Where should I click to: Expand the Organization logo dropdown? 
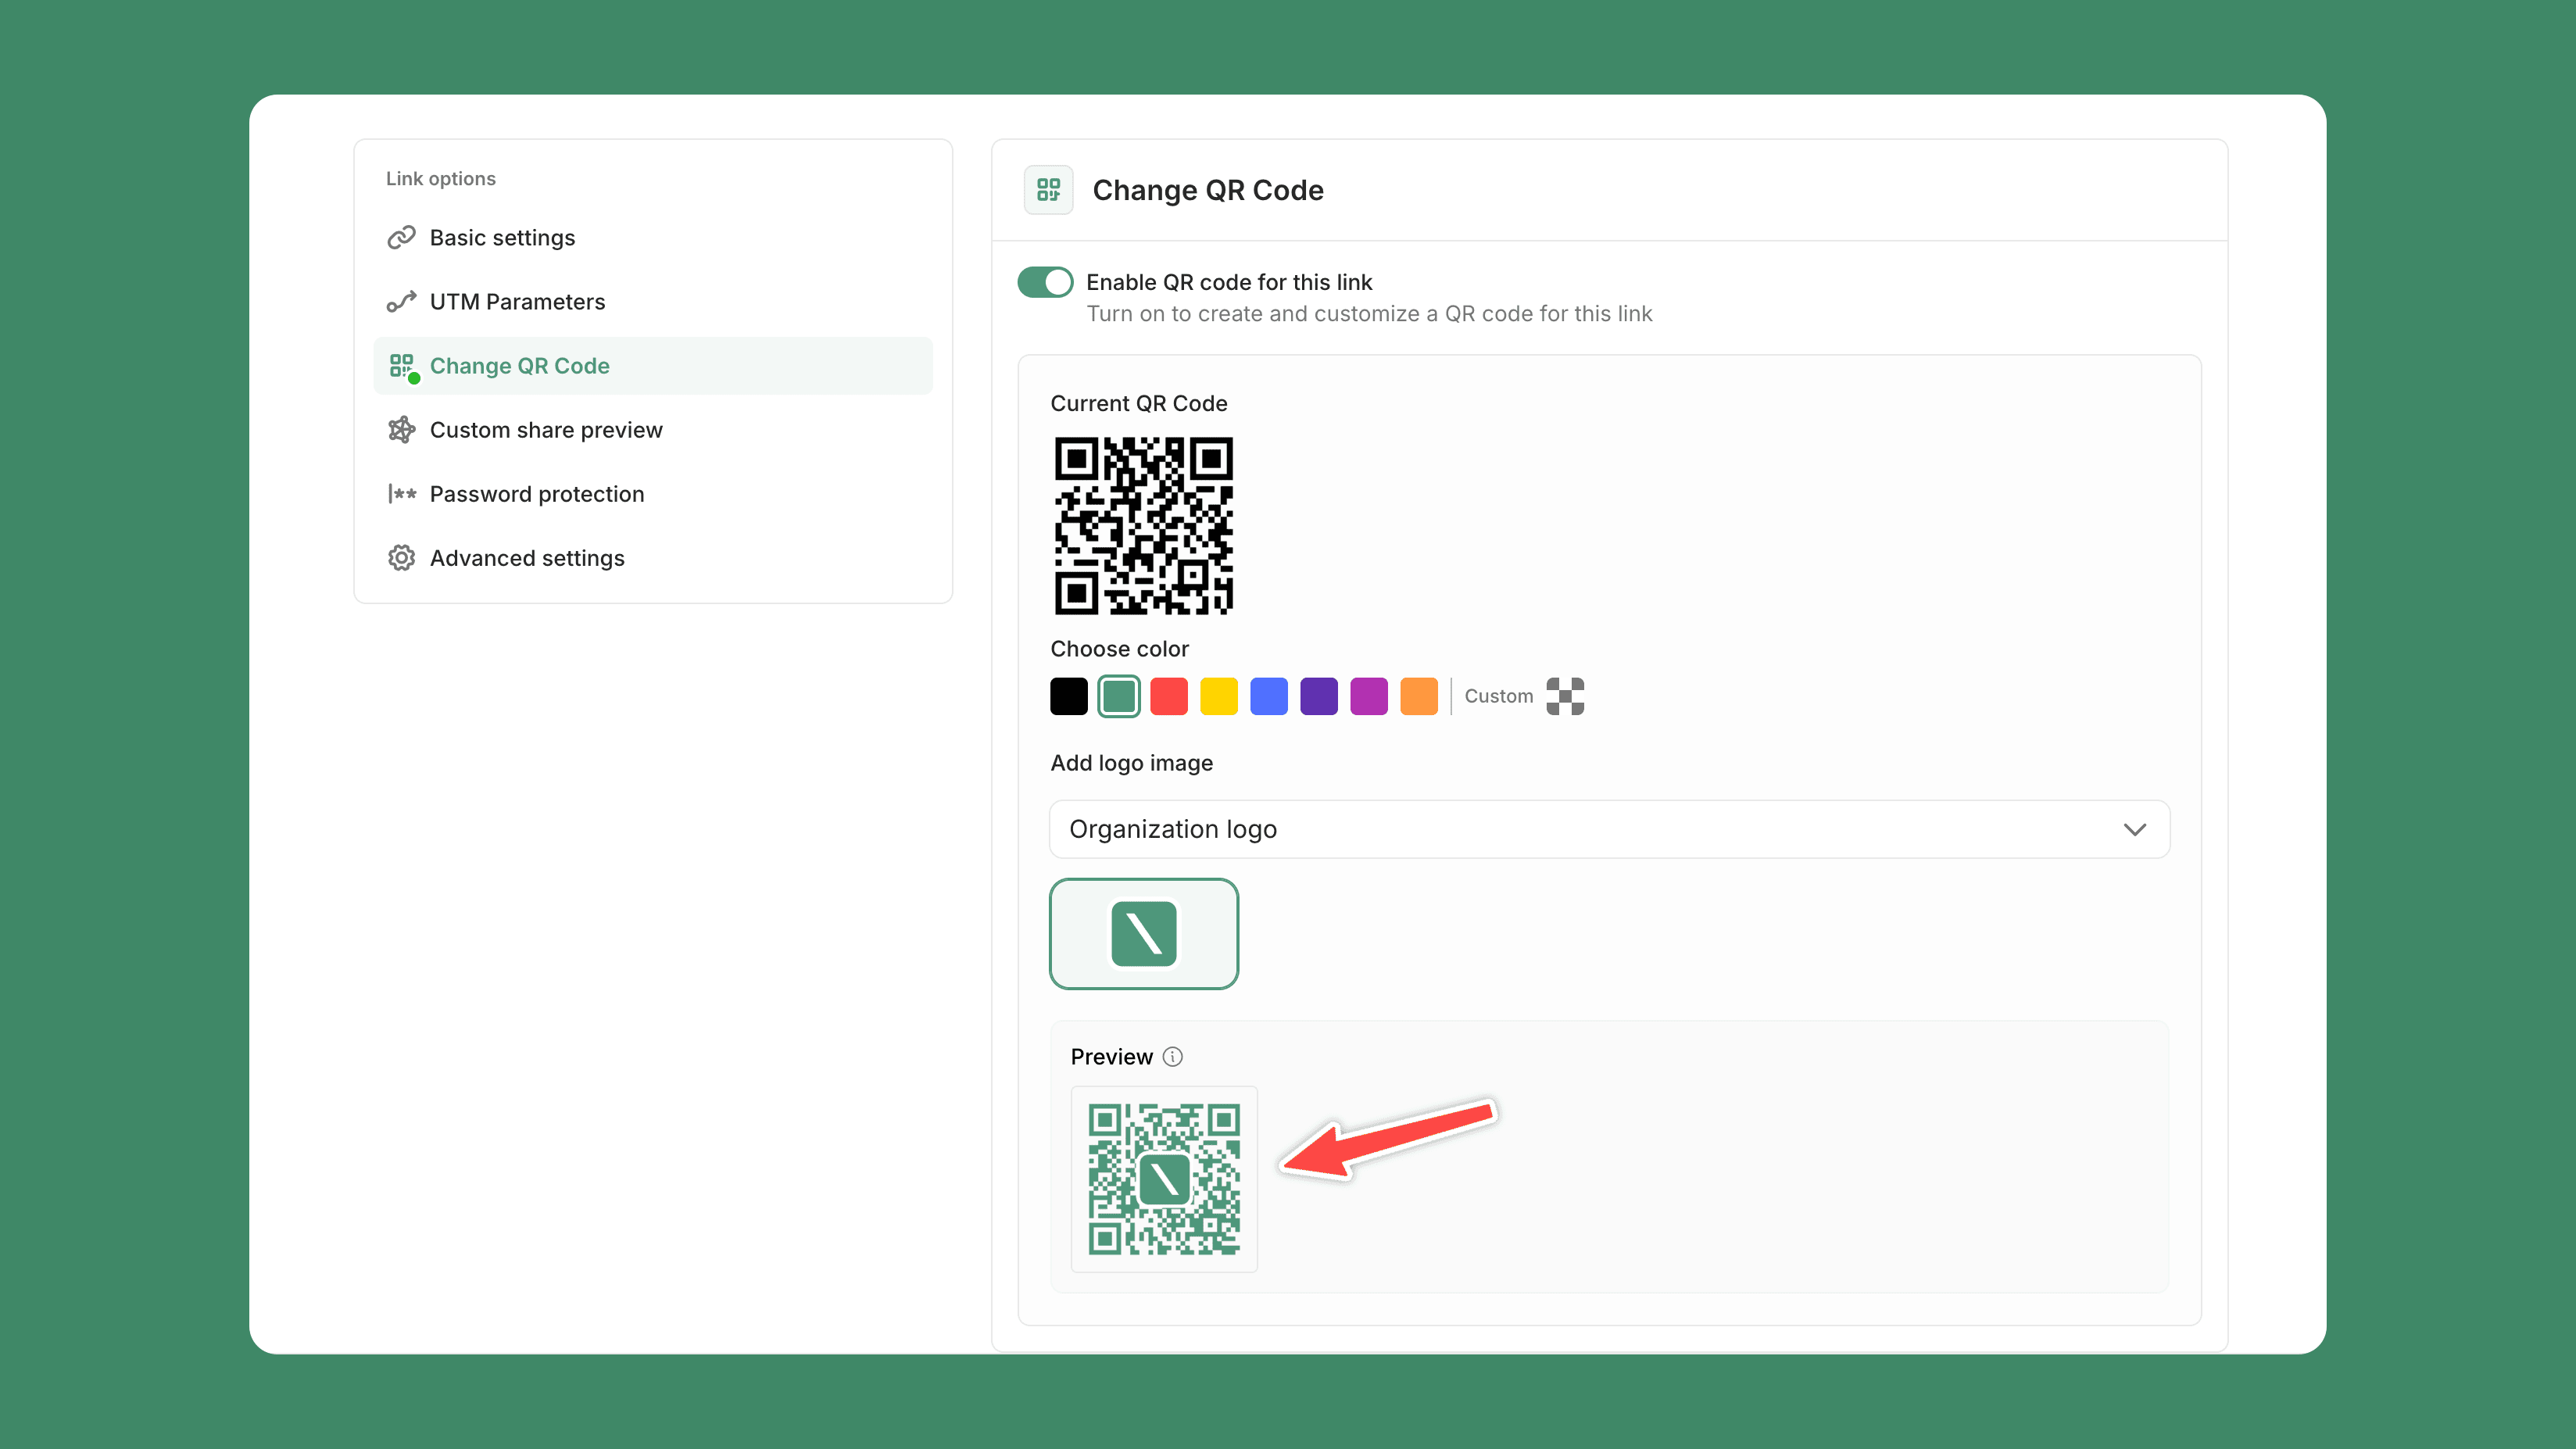point(1609,829)
